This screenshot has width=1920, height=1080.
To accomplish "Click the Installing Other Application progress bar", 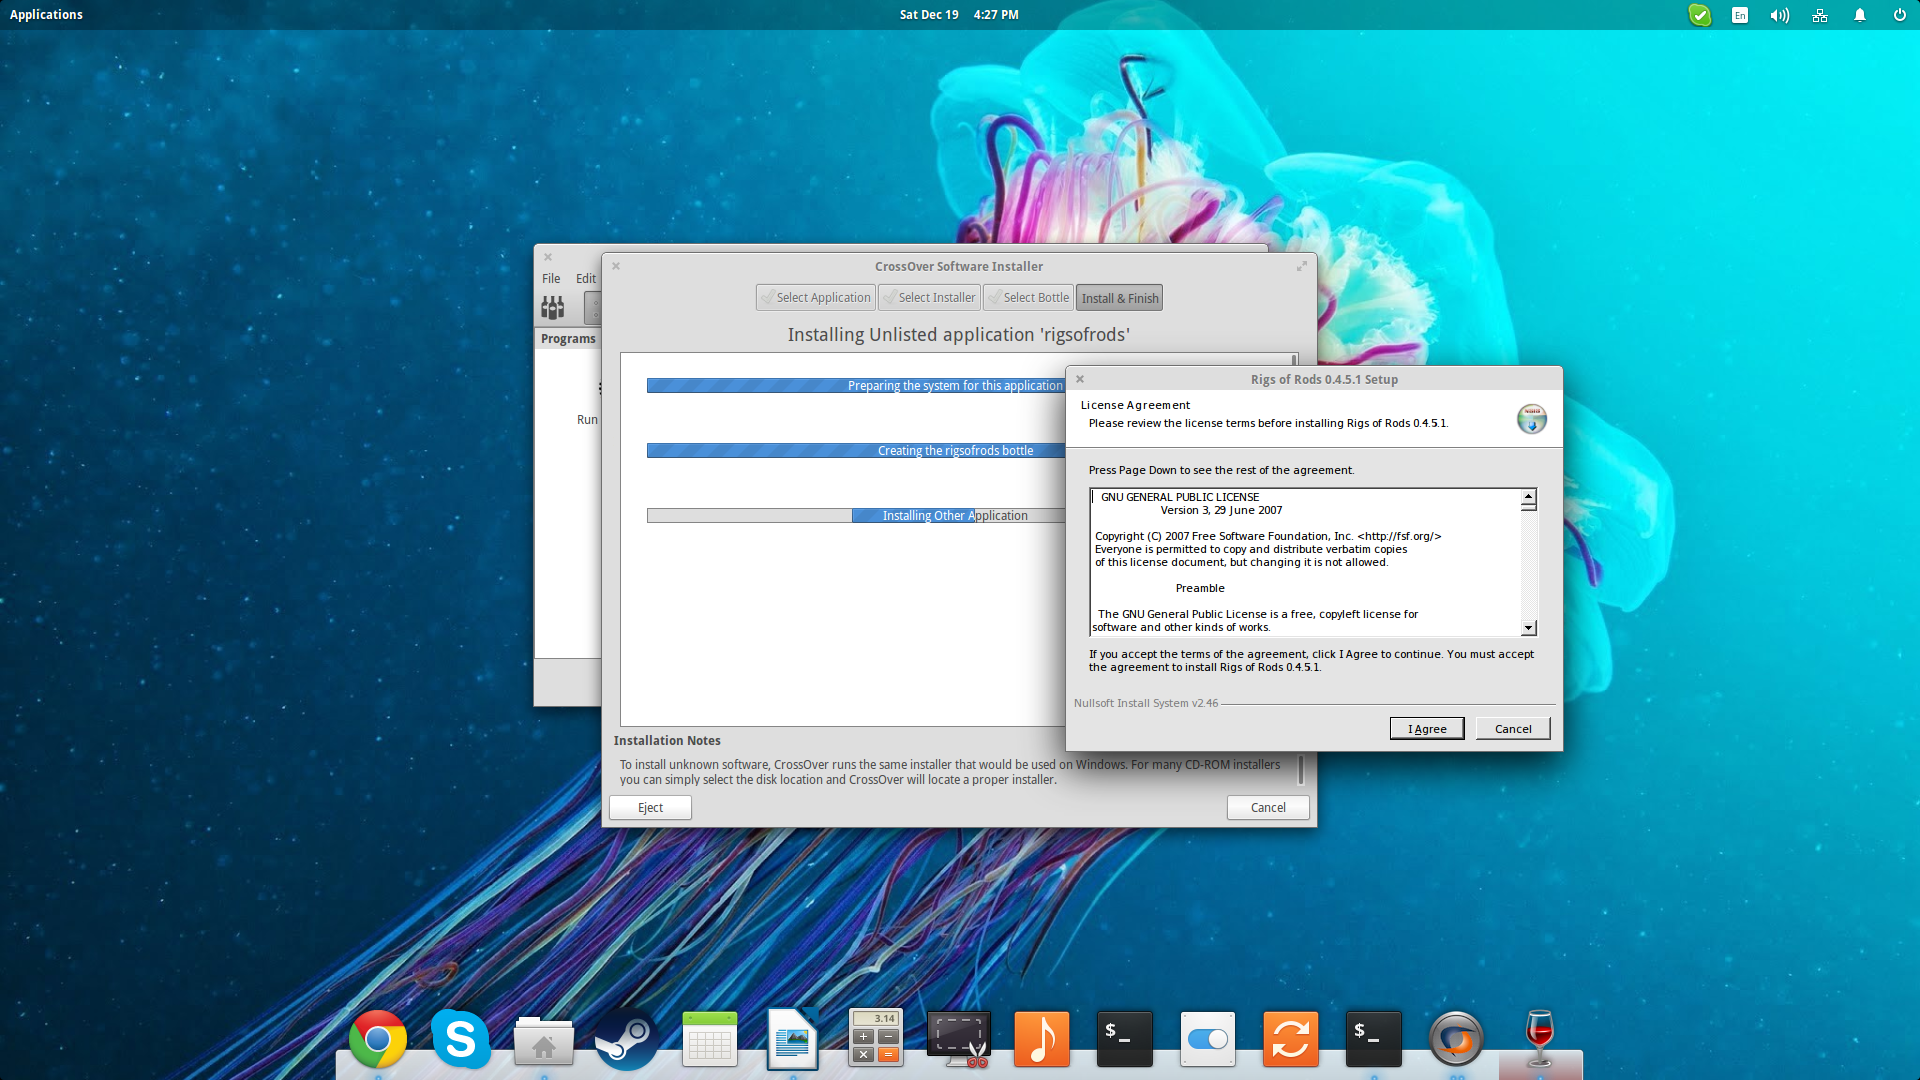I will [856, 516].
